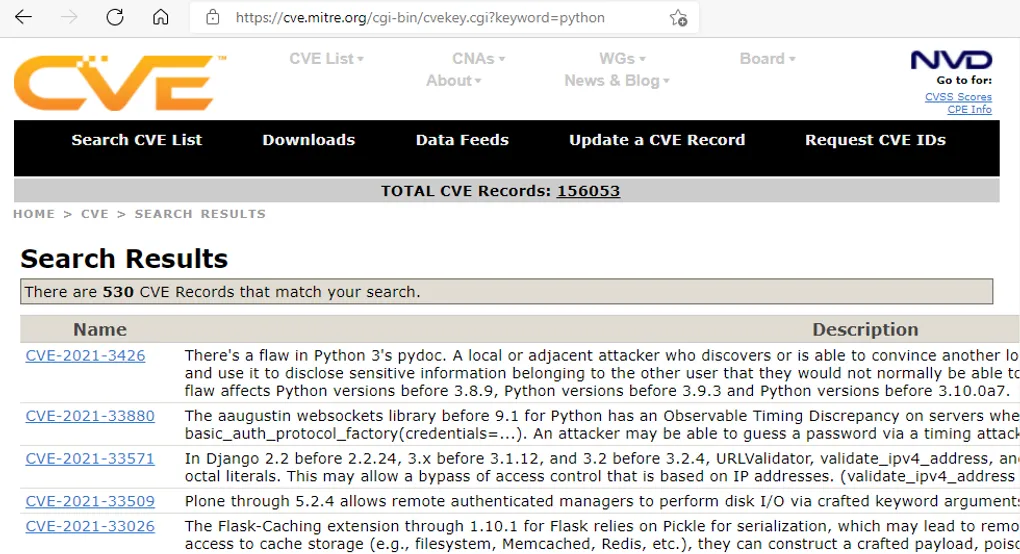Expand the CNAs dropdown menu
Viewport: 1020px width, 554px height.
[478, 59]
